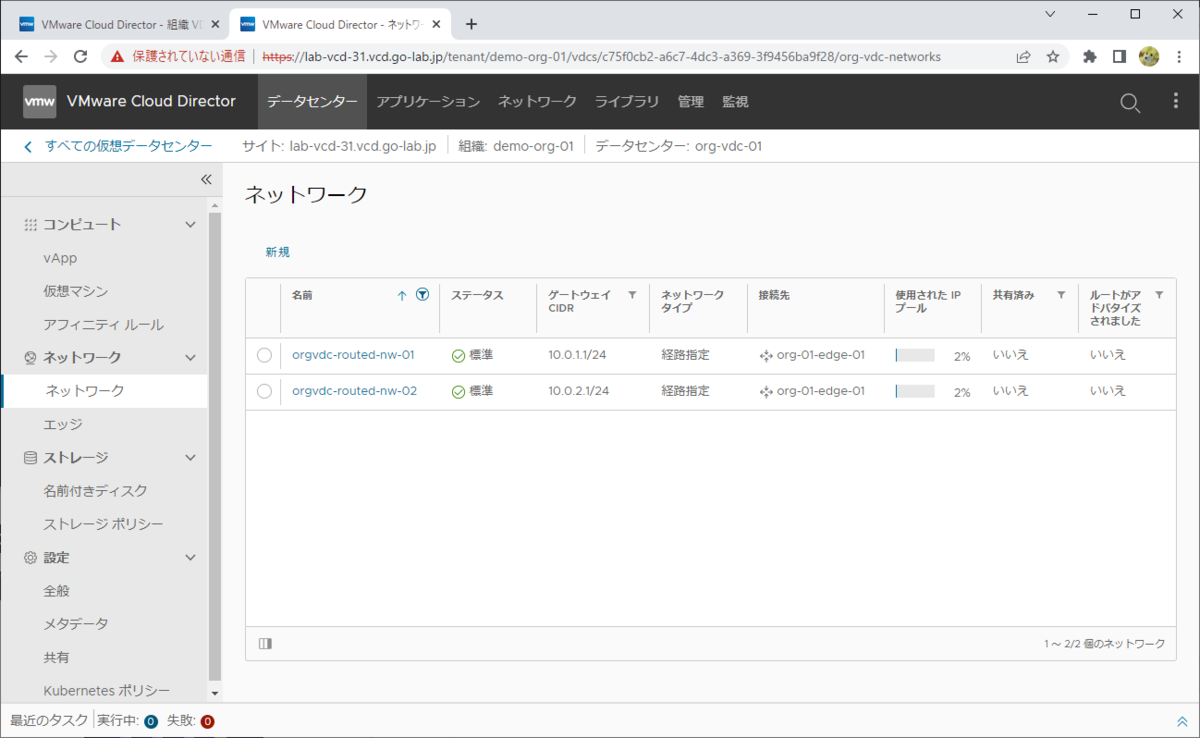Screen dimensions: 1200x738
Task: Open 名前付きディスク in sidebar
Action: click(x=95, y=491)
